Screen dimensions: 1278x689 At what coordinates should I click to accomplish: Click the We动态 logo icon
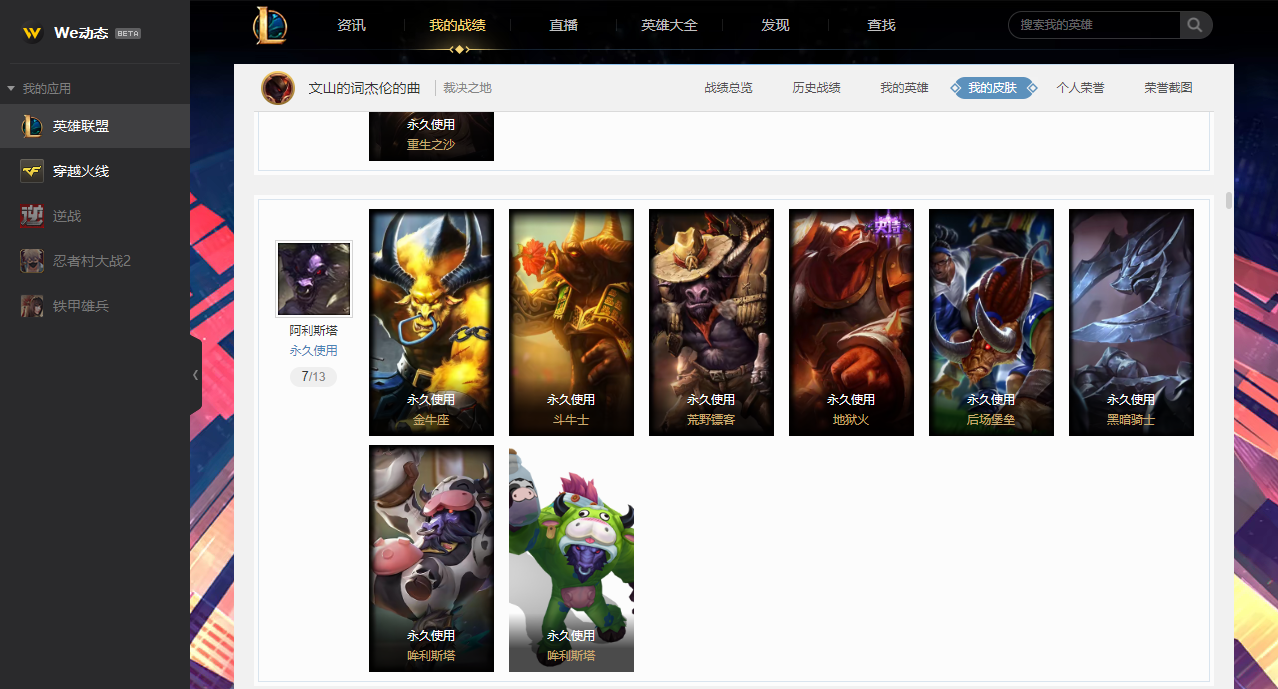(x=32, y=33)
